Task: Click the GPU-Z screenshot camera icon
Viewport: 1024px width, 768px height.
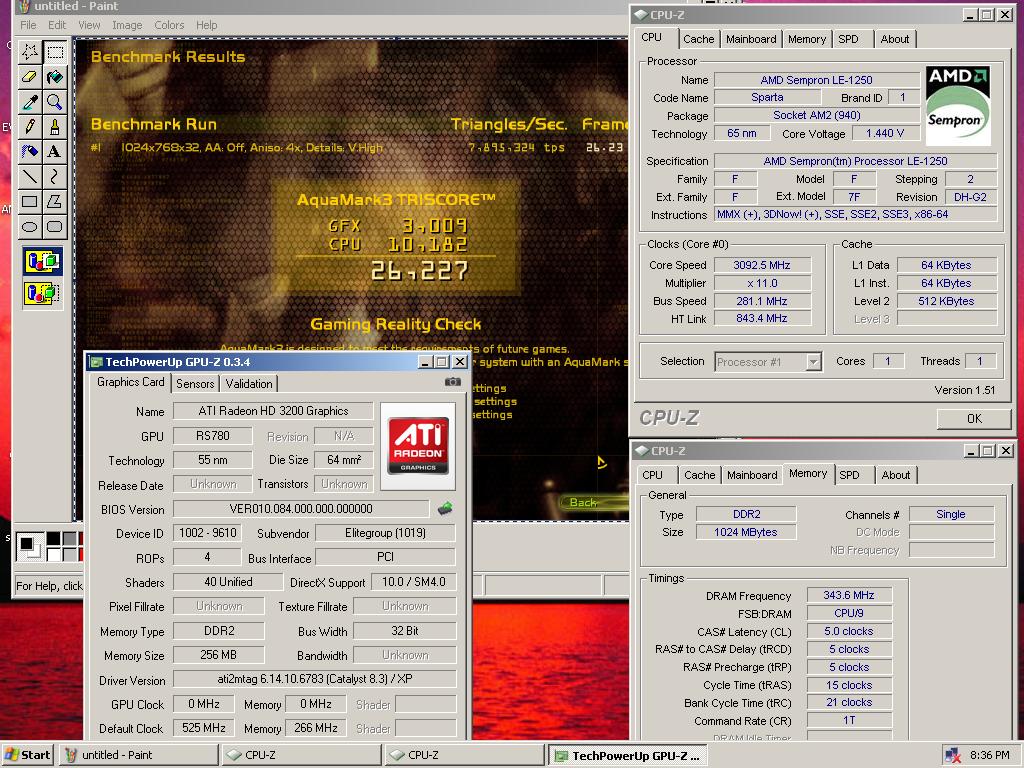Action: click(453, 382)
